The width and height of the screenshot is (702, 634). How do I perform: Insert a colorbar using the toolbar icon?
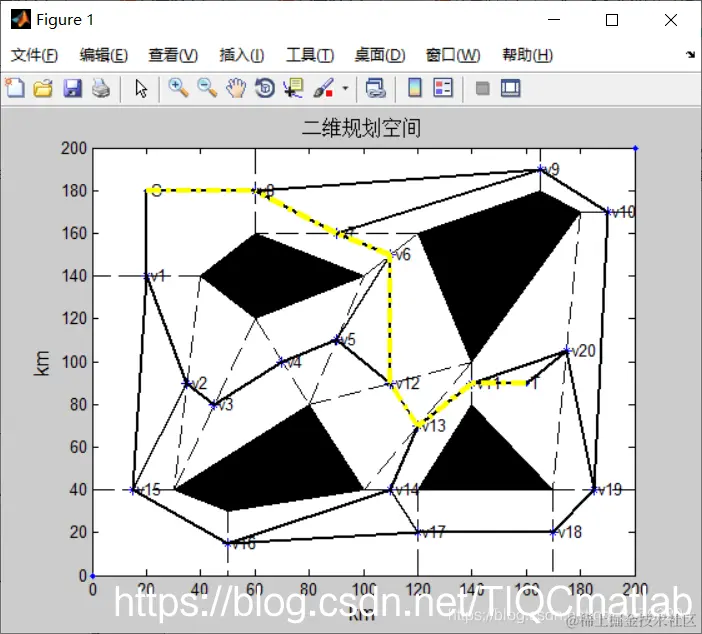tap(415, 88)
